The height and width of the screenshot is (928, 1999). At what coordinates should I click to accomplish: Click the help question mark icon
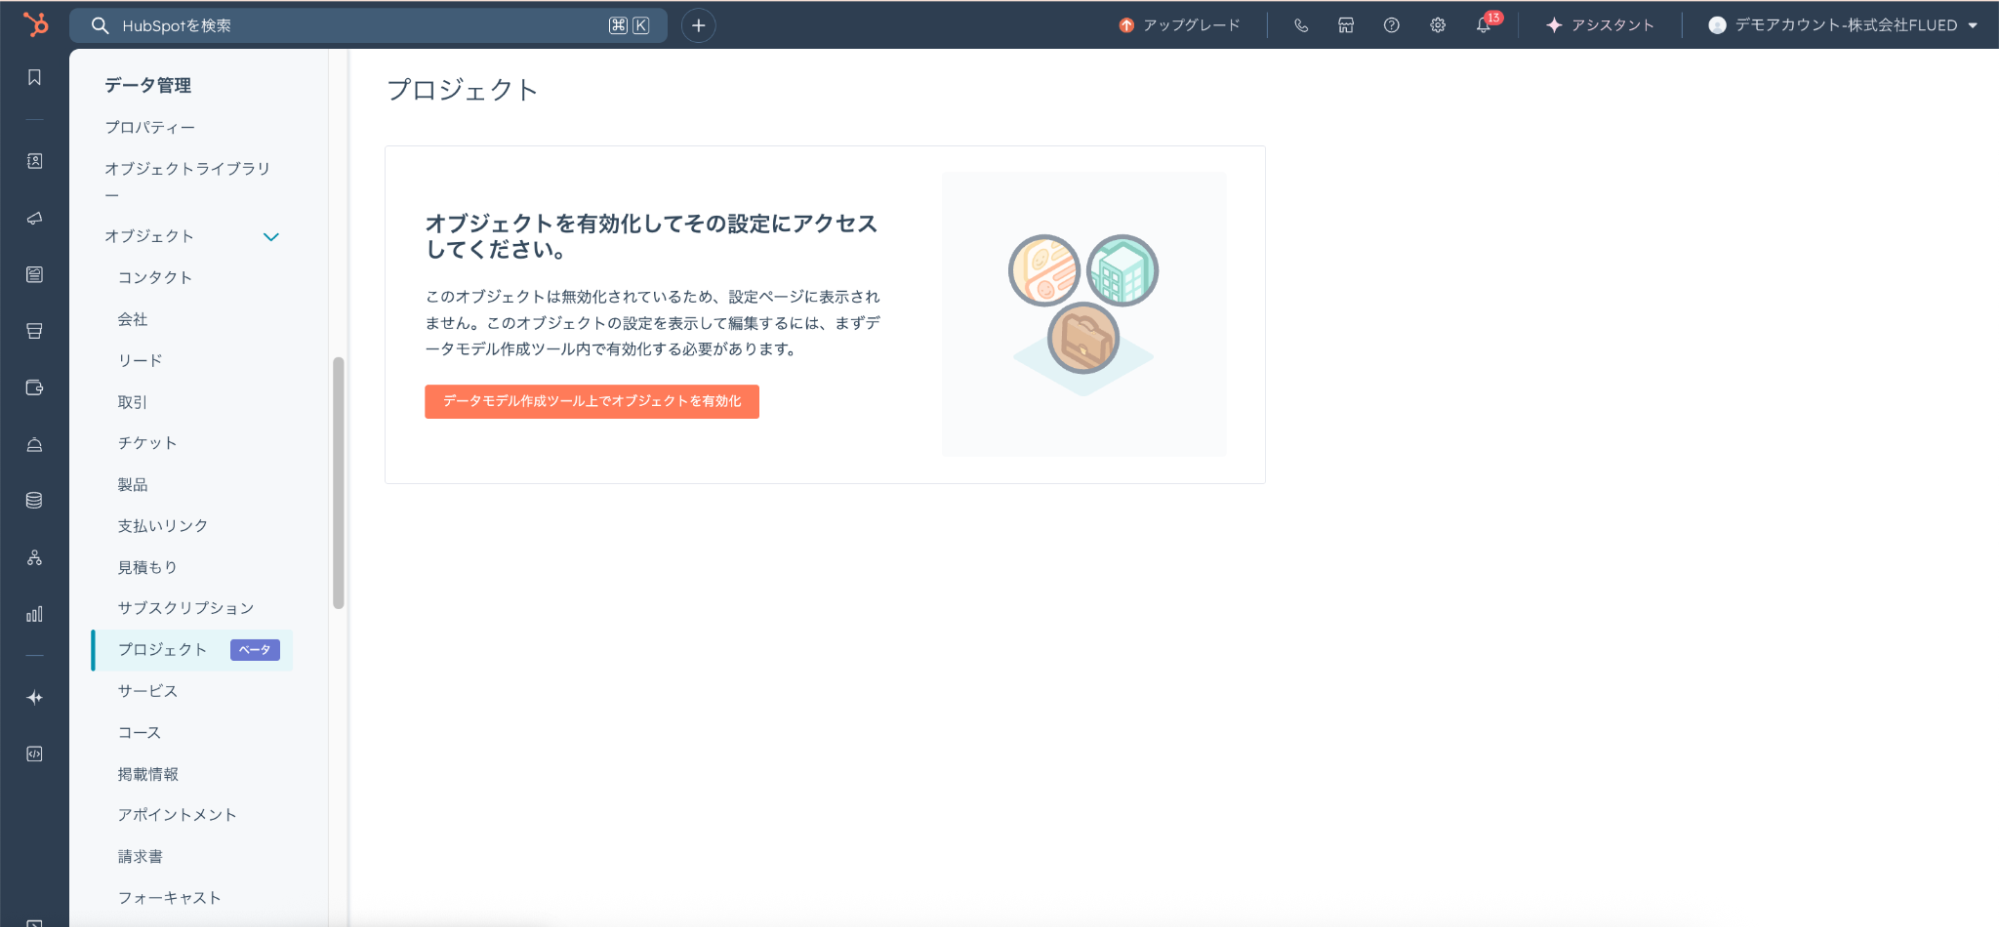point(1391,25)
